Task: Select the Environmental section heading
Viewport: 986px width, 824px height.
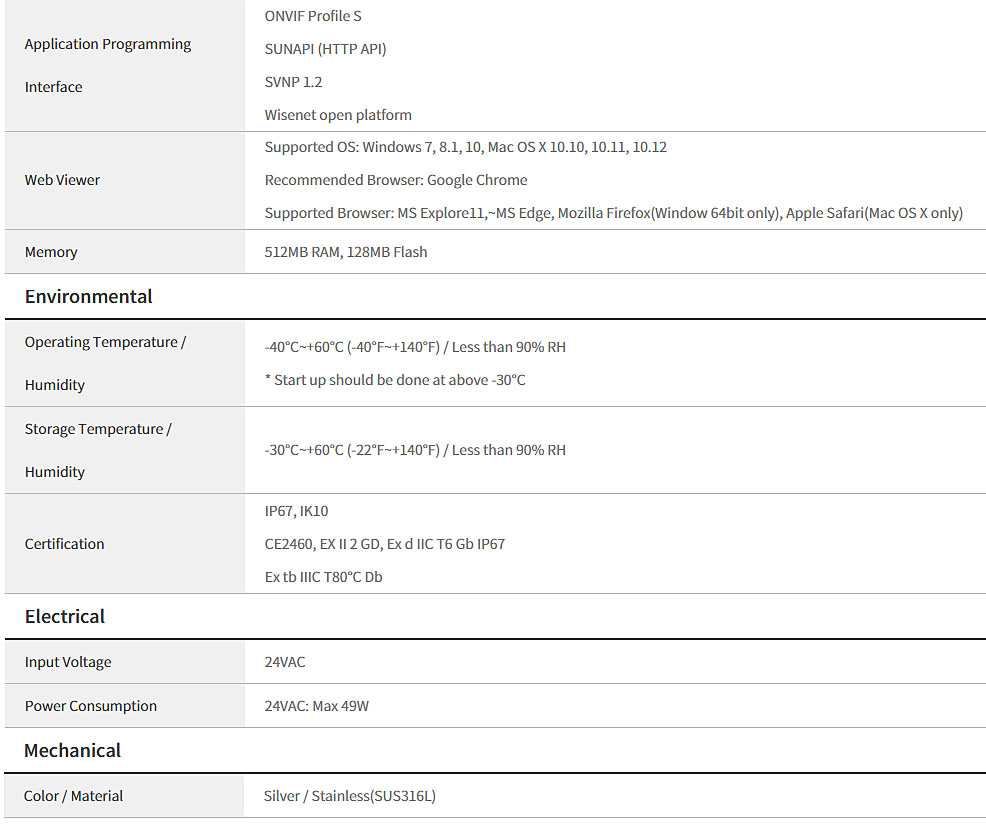Action: tap(89, 296)
